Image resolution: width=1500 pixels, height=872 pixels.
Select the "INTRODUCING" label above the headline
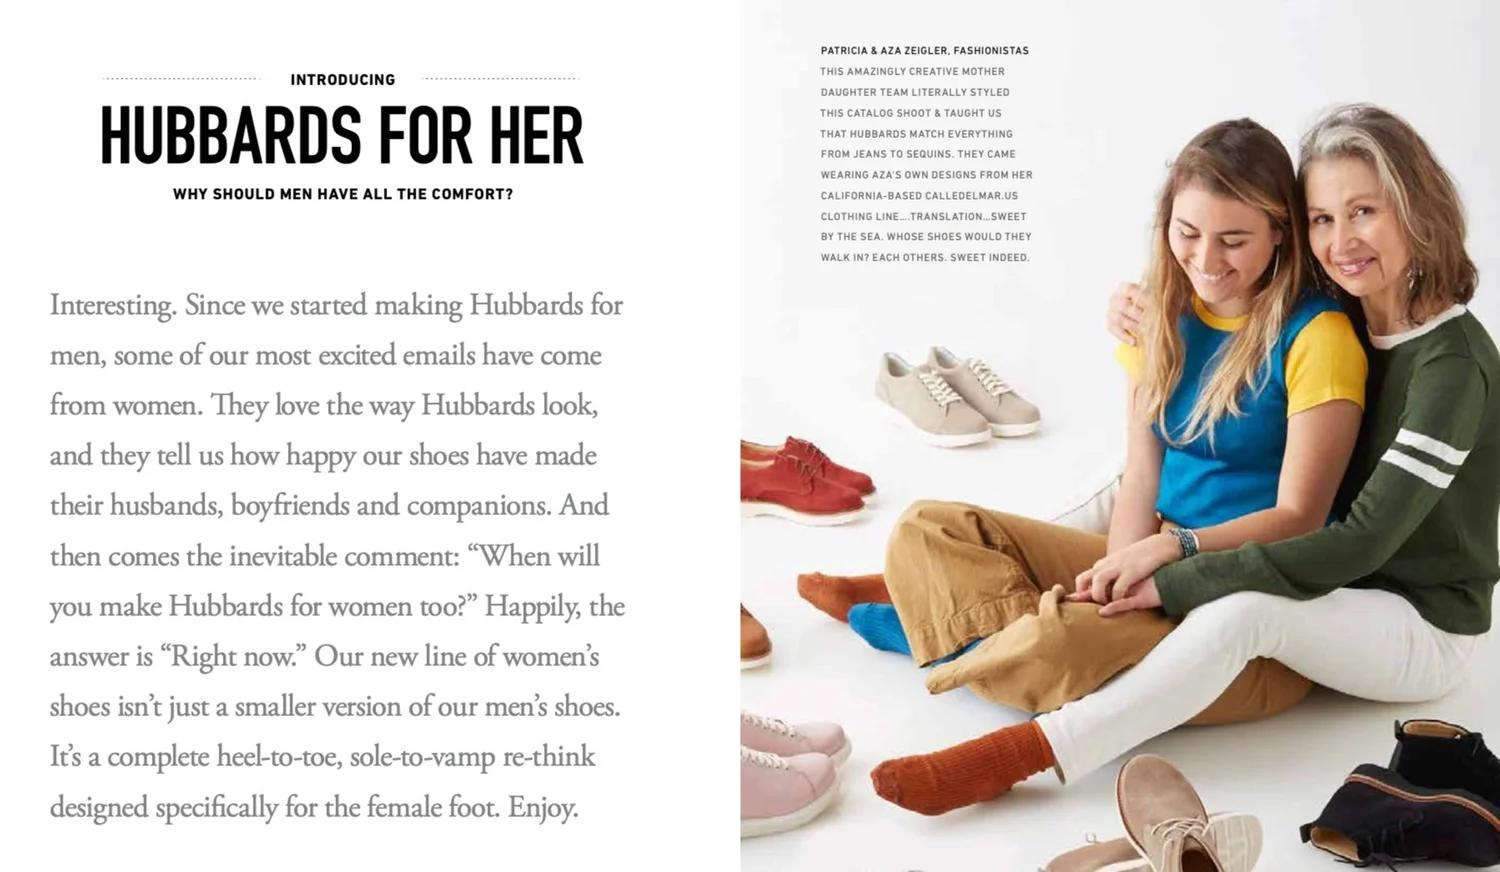tap(343, 79)
